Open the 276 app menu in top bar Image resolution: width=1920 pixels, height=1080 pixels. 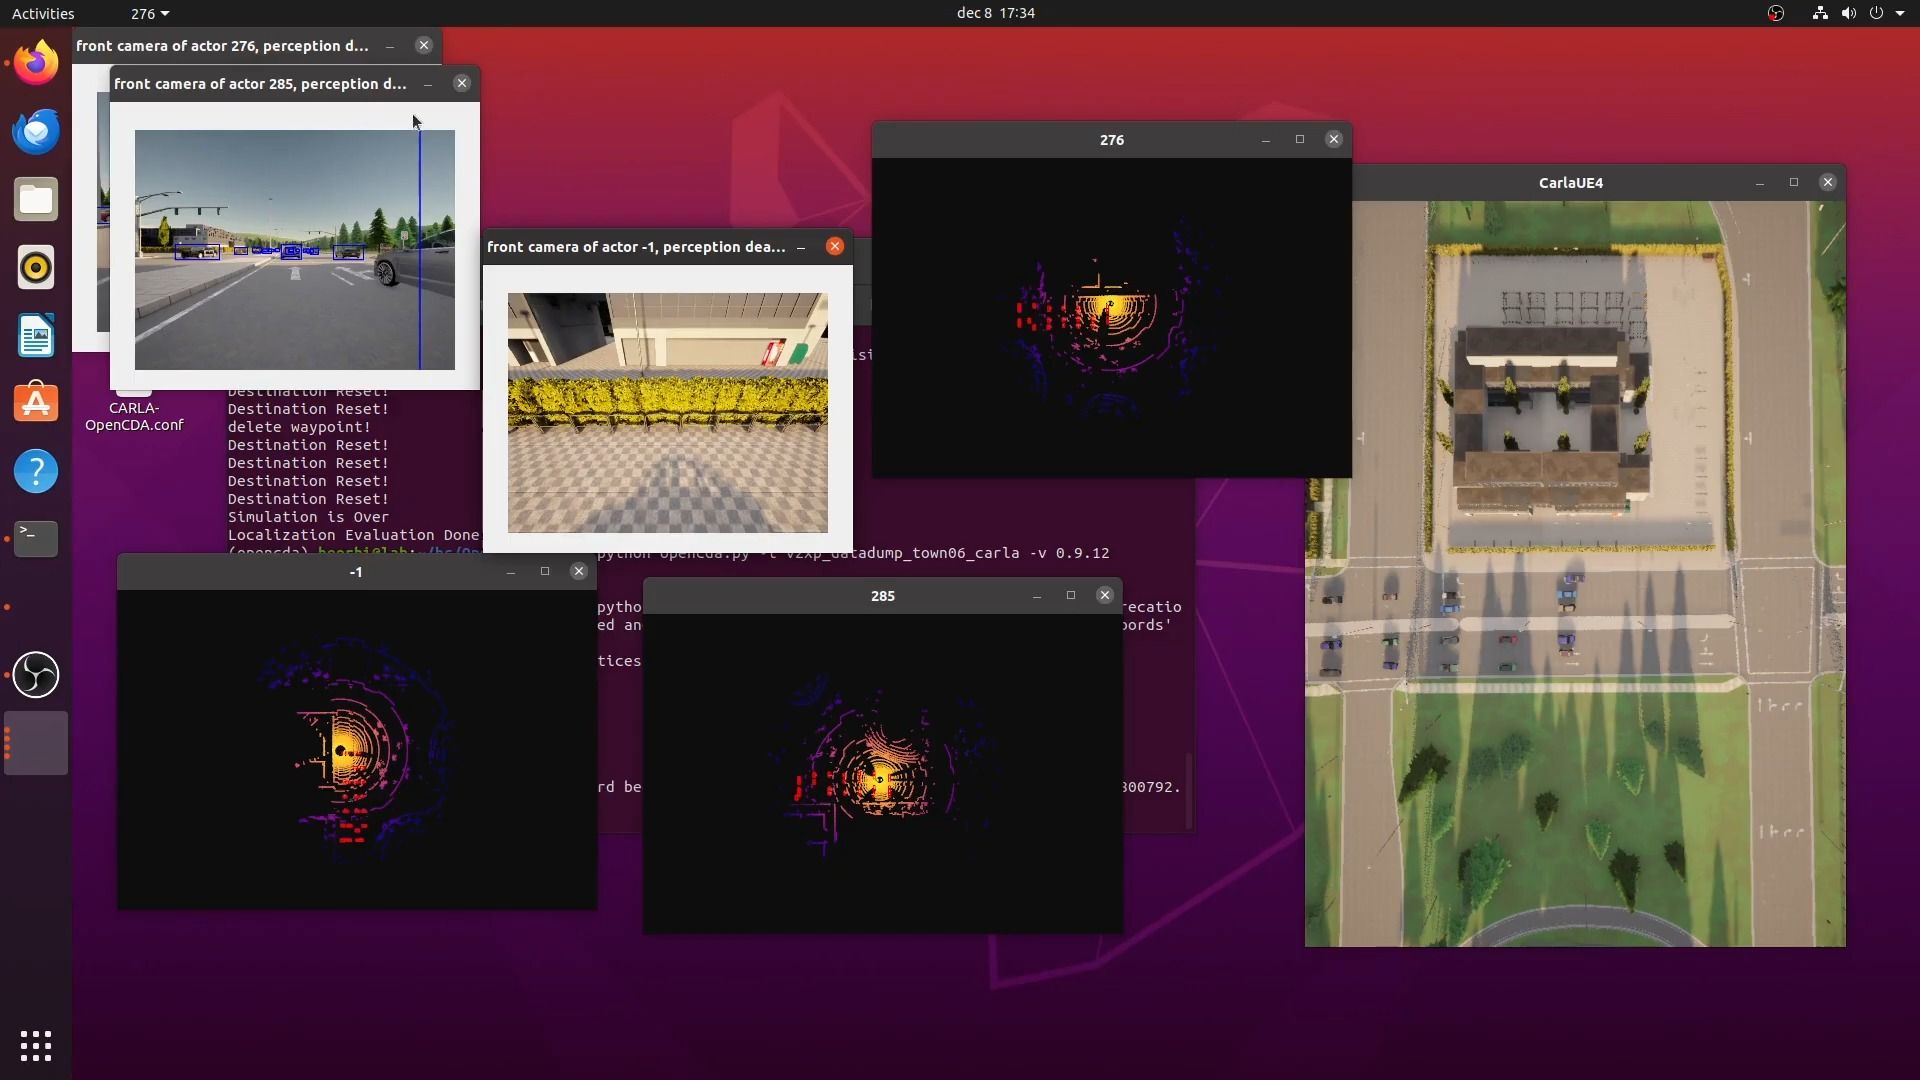pyautogui.click(x=150, y=13)
